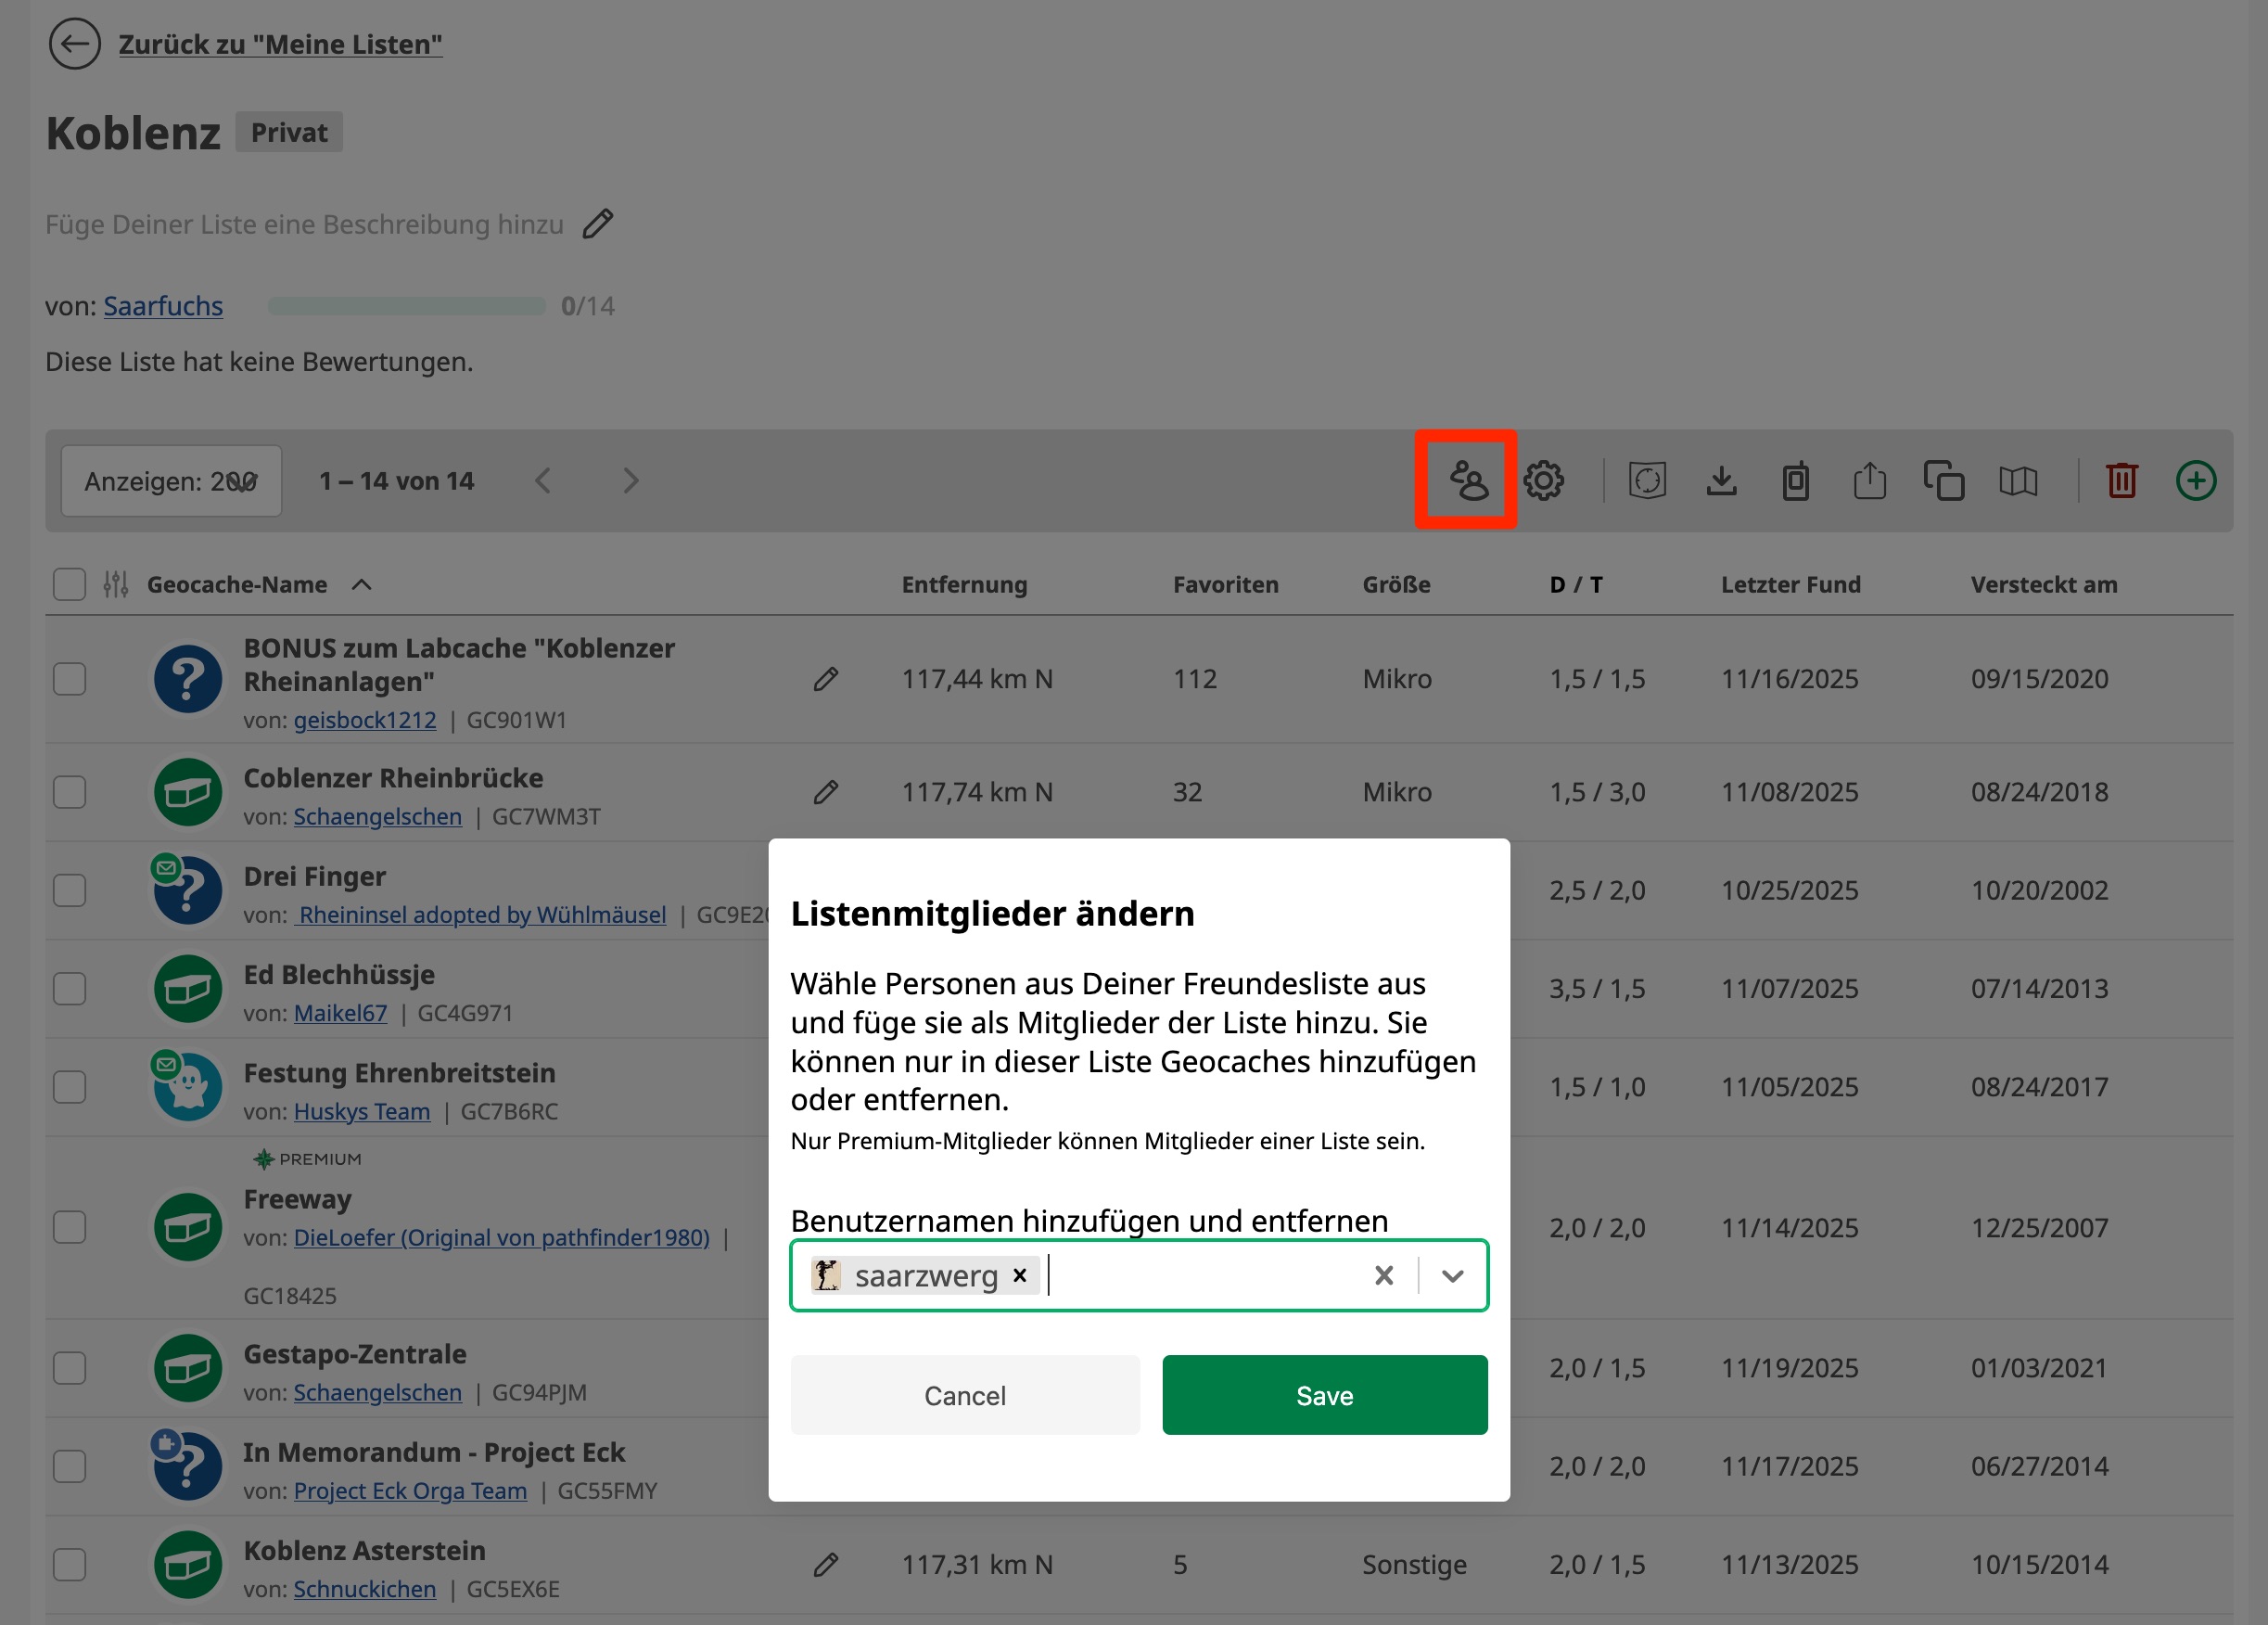Image resolution: width=2268 pixels, height=1625 pixels.
Task: Click the green Save button
Action: tap(1324, 1395)
